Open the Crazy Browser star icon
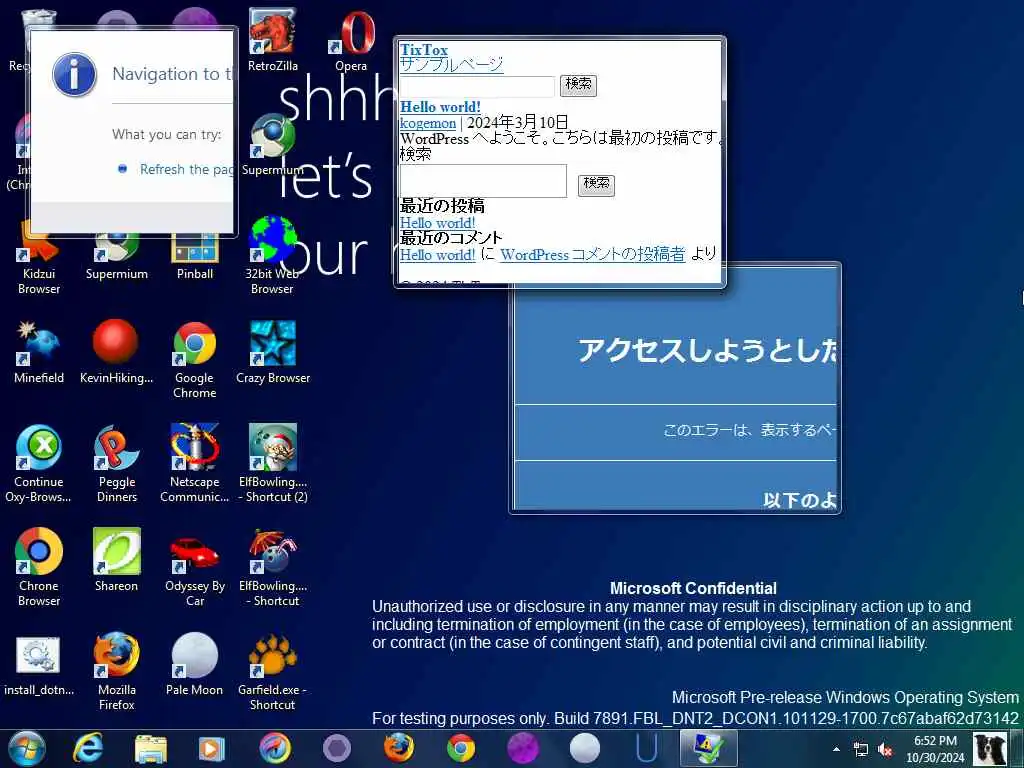 point(273,351)
